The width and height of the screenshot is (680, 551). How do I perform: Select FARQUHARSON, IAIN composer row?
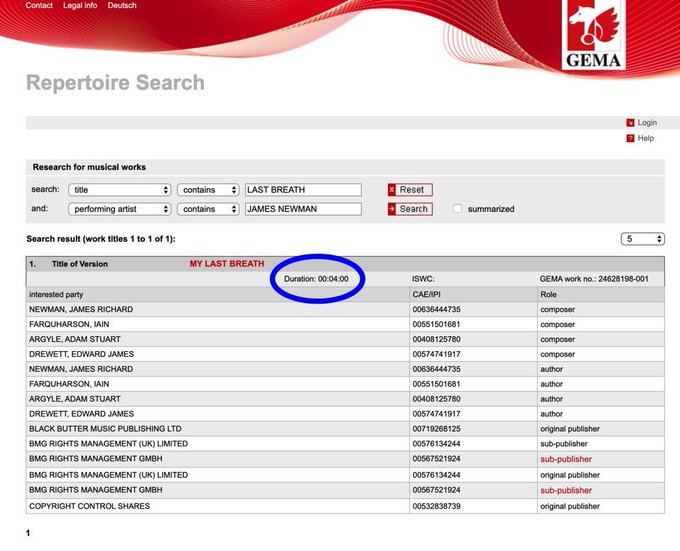coord(345,324)
